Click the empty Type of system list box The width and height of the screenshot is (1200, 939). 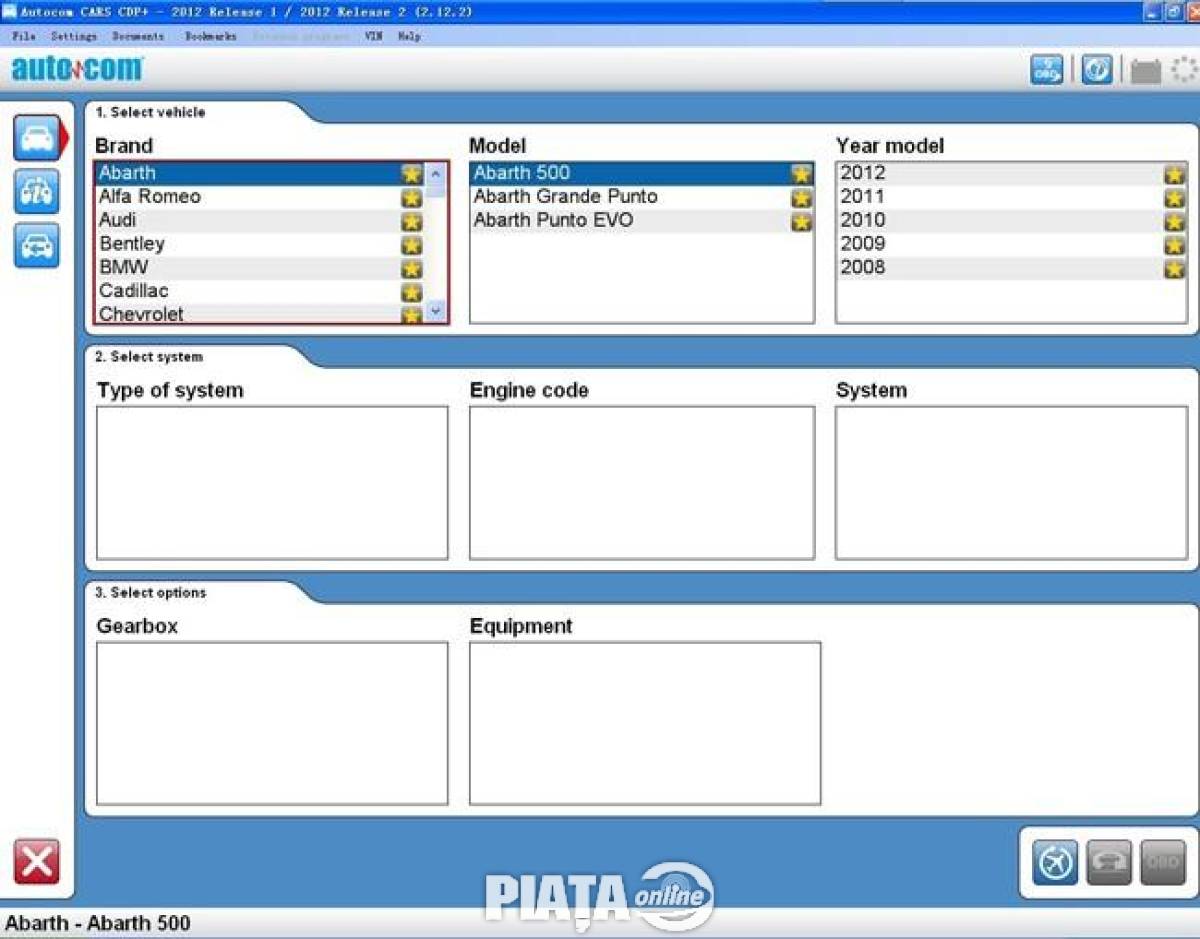coord(272,483)
